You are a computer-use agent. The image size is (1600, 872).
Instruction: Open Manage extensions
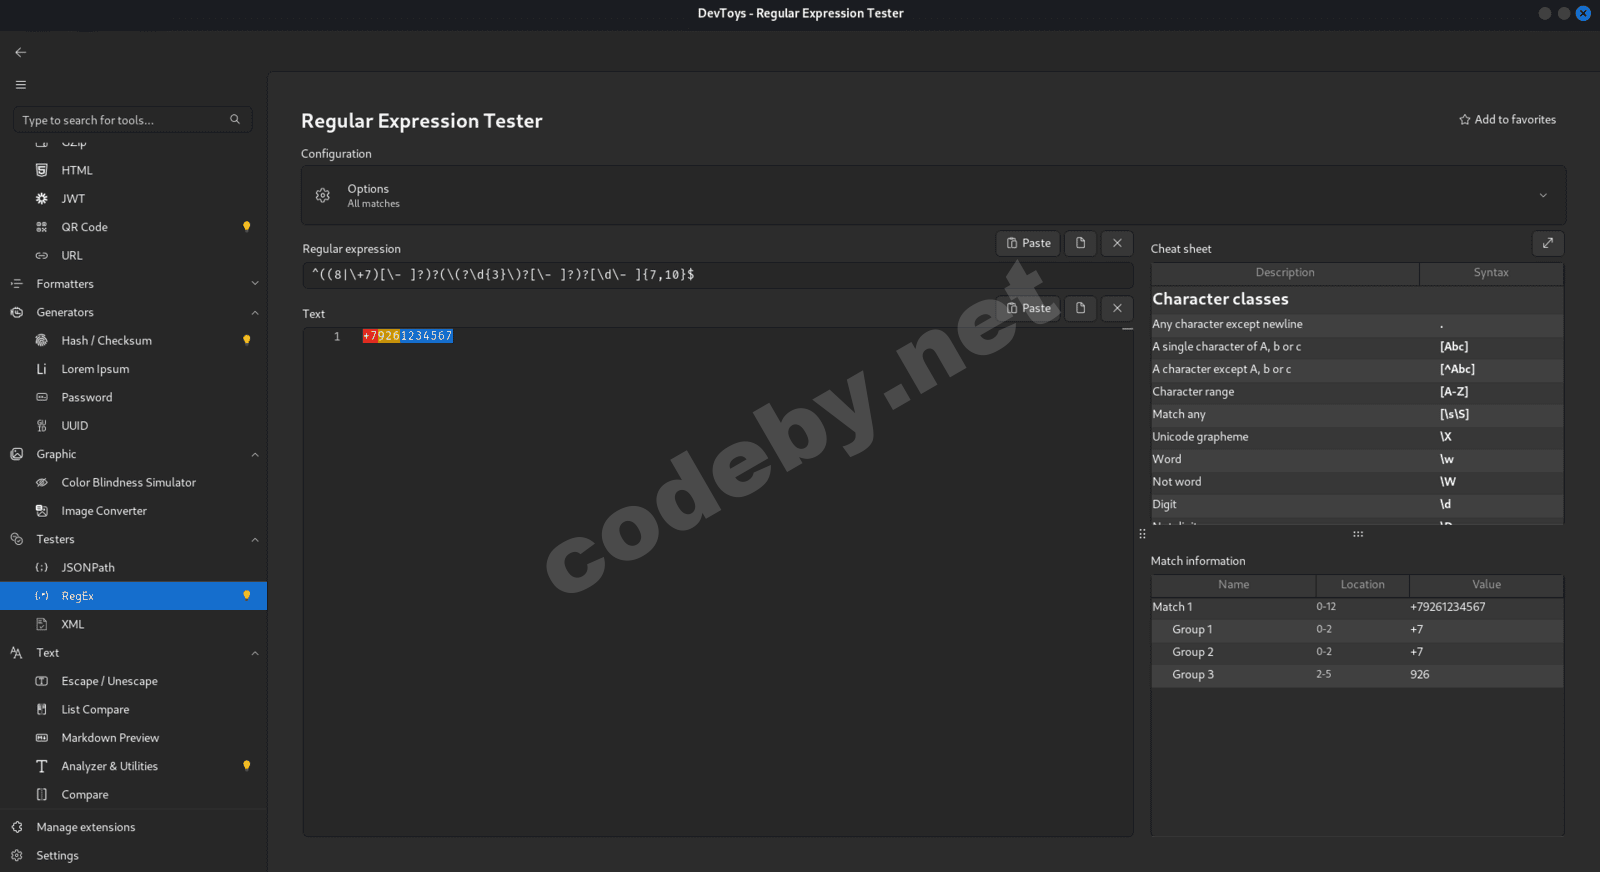click(x=85, y=828)
